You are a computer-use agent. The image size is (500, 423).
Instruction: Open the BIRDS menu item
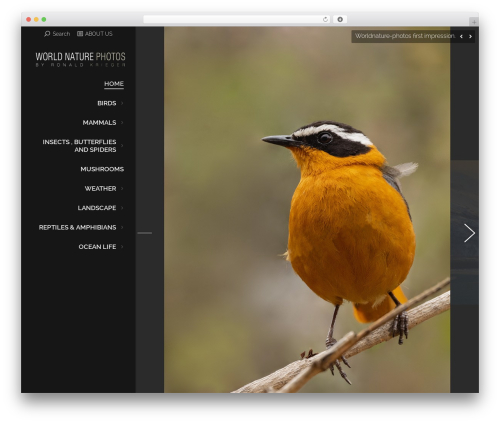tap(107, 103)
